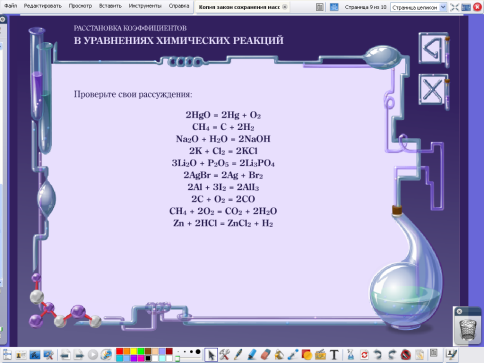Open the Инструменты menu
Image resolution: width=484 pixels, height=363 pixels.
[145, 6]
